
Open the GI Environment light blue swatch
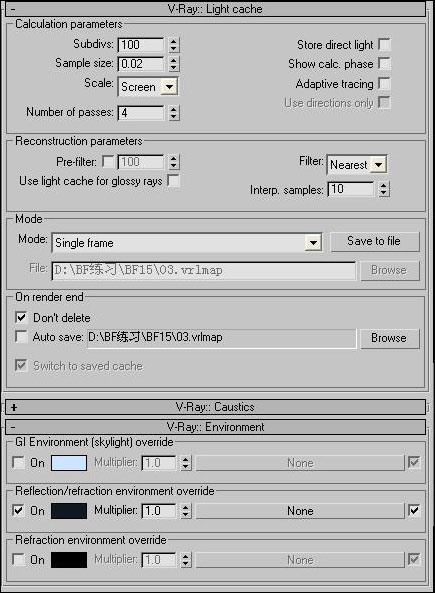(x=69, y=463)
